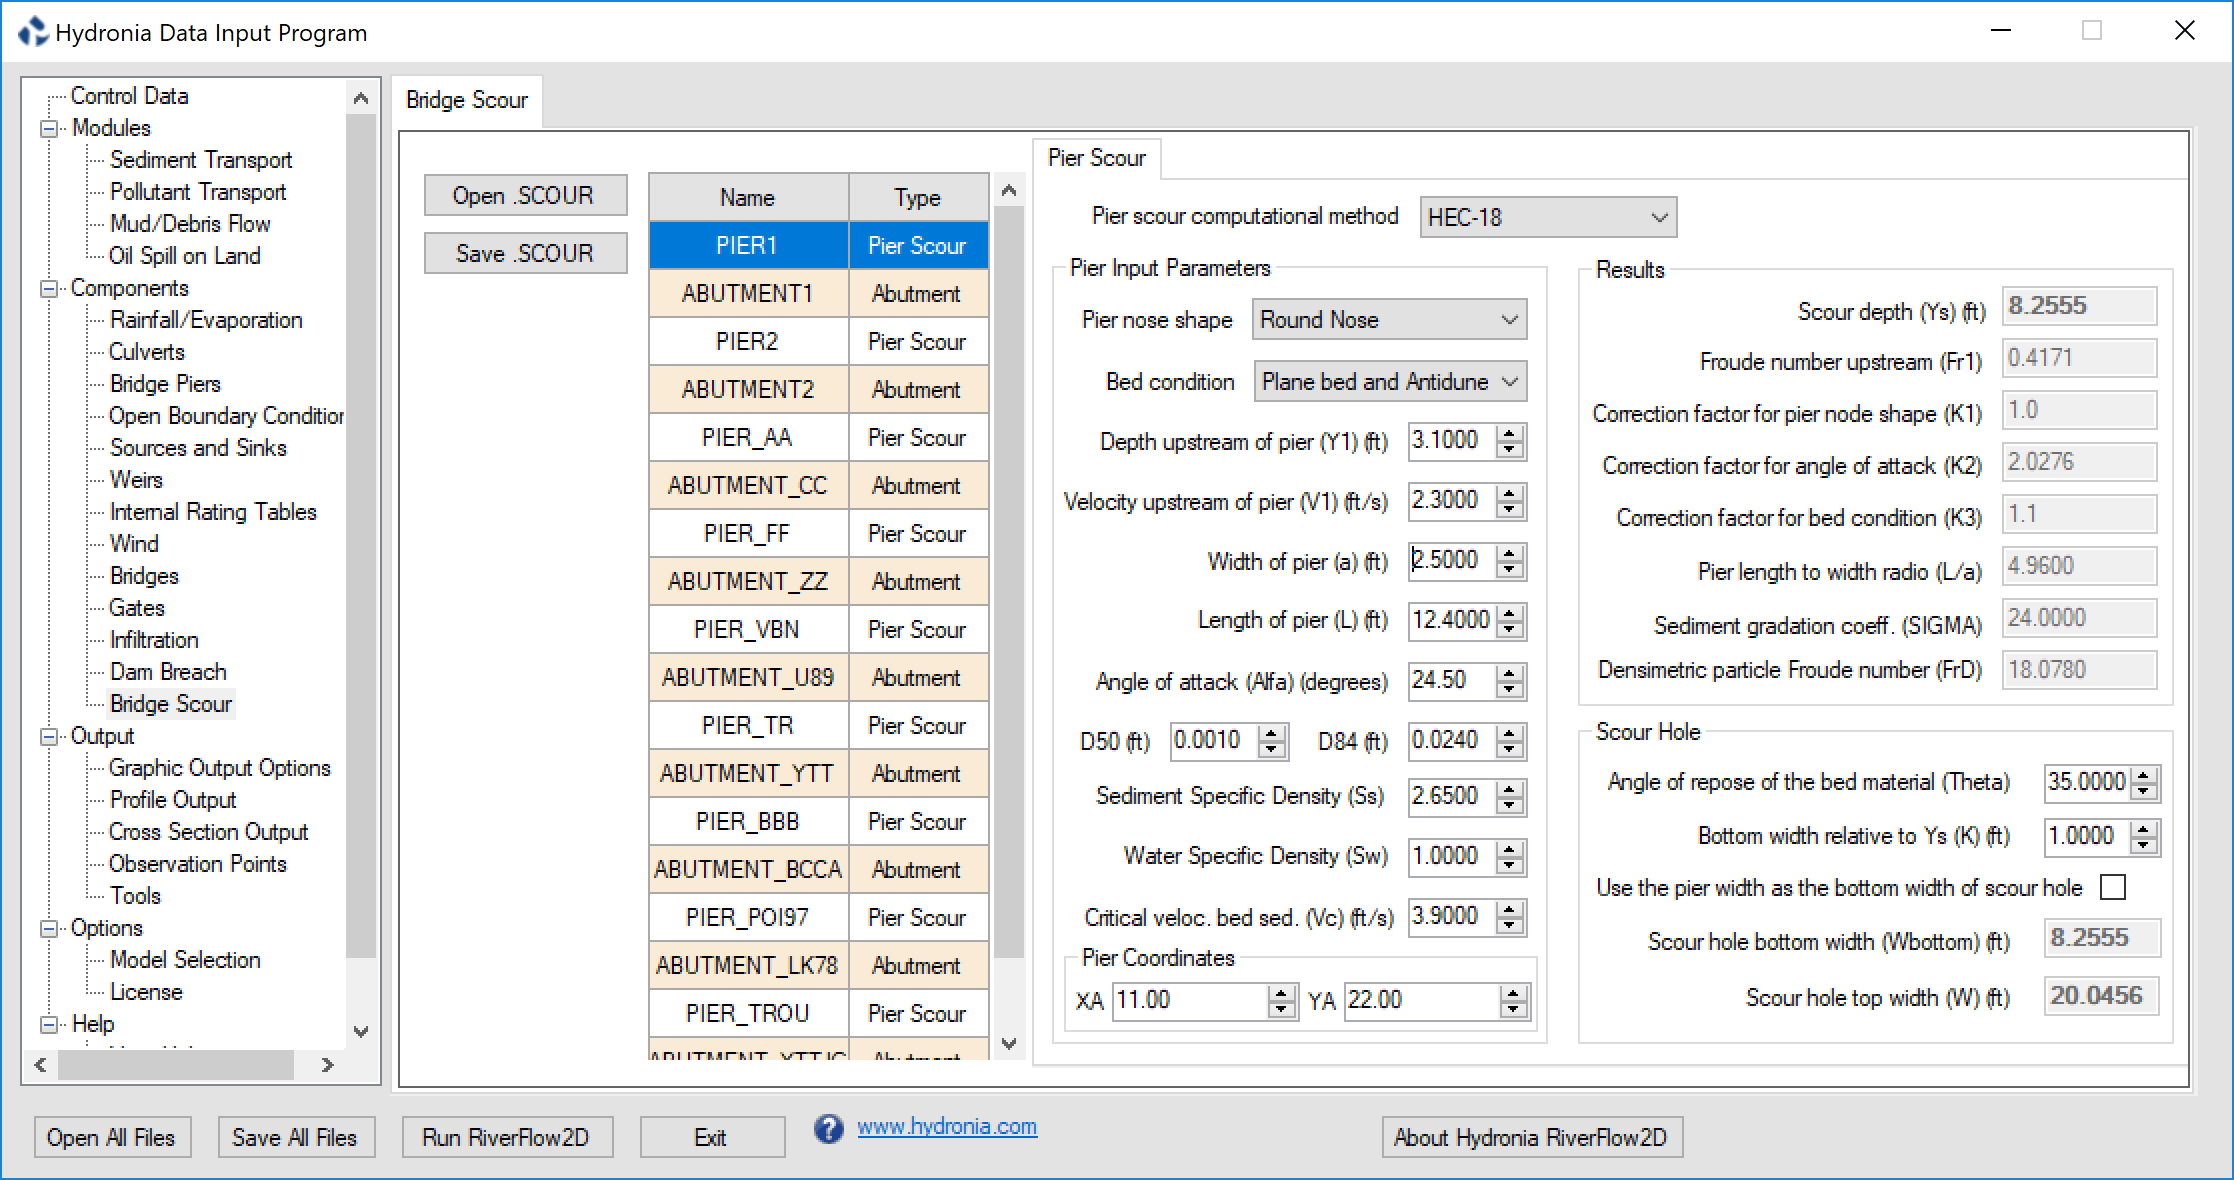Viewport: 2234px width, 1180px height.
Task: Increase Depth upstream of pier (Y1) value
Action: pos(1510,433)
